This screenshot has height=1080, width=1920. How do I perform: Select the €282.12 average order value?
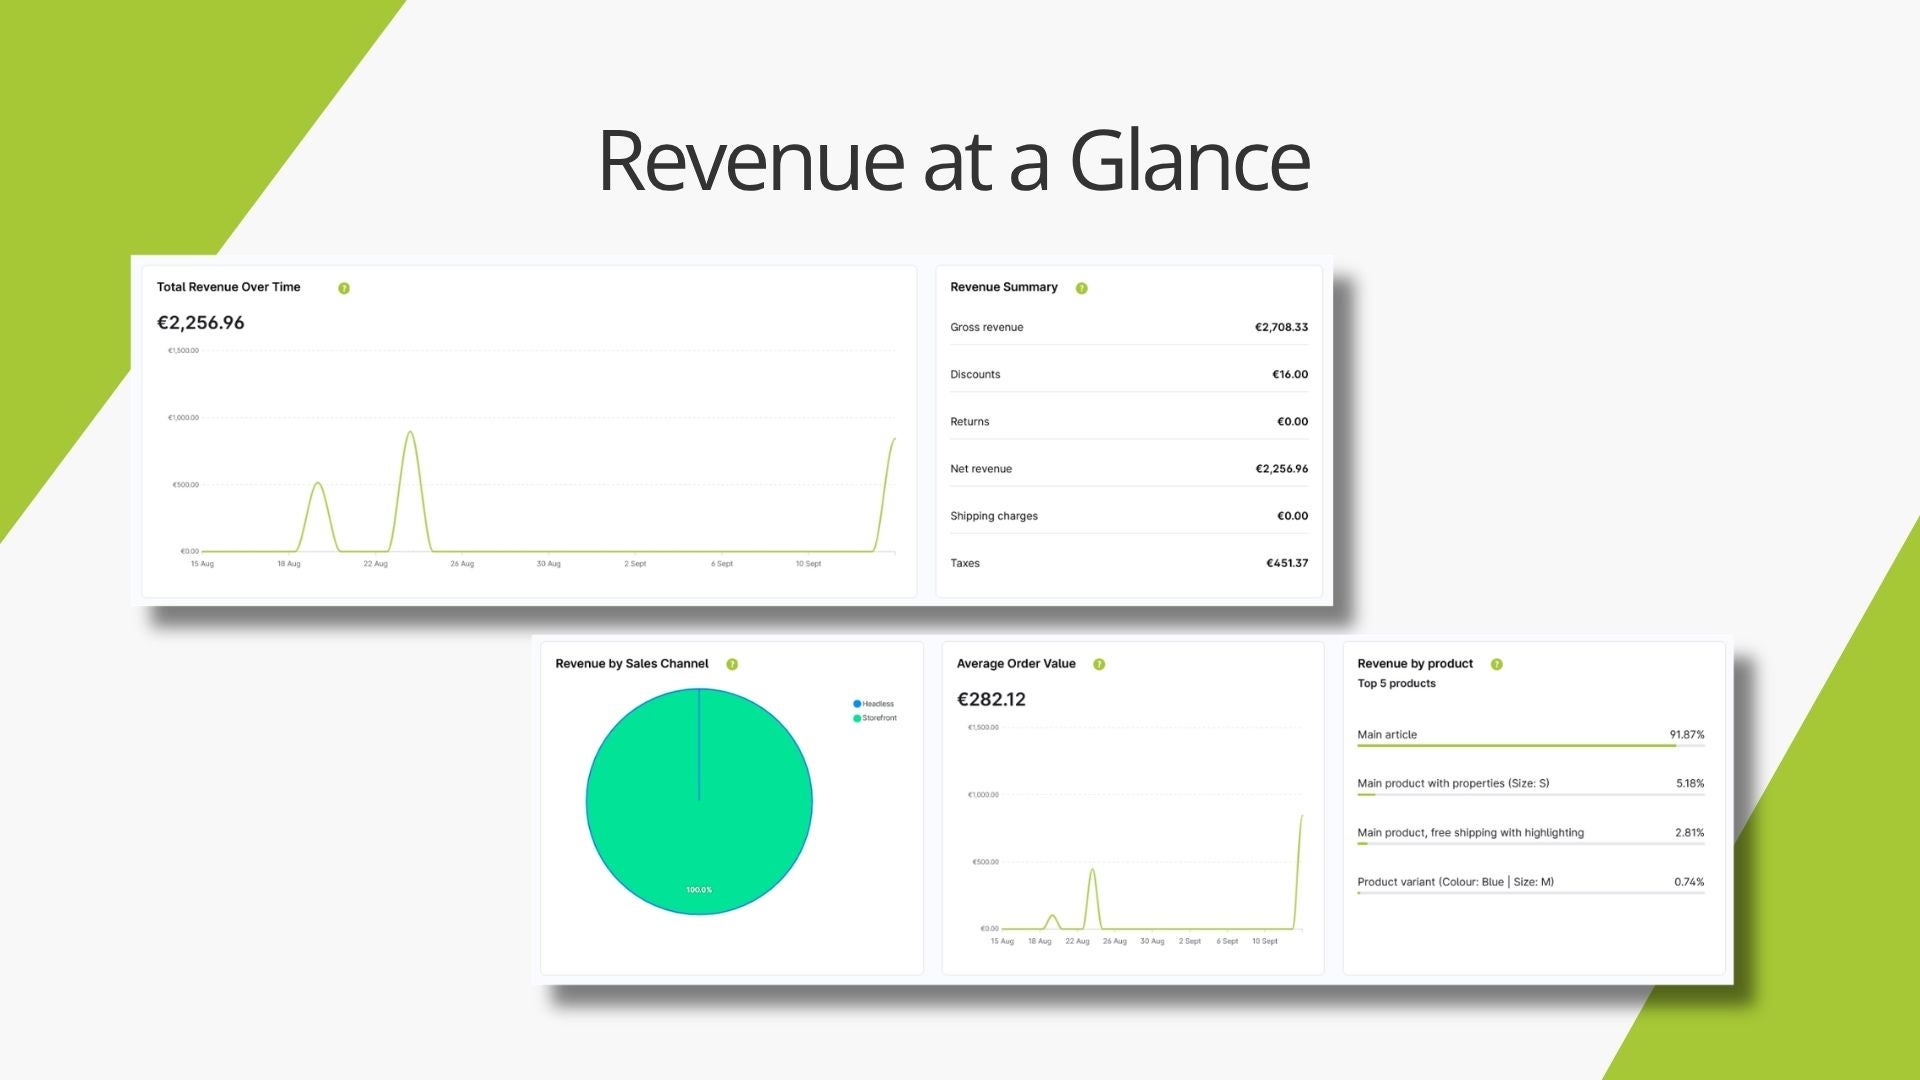coord(991,699)
